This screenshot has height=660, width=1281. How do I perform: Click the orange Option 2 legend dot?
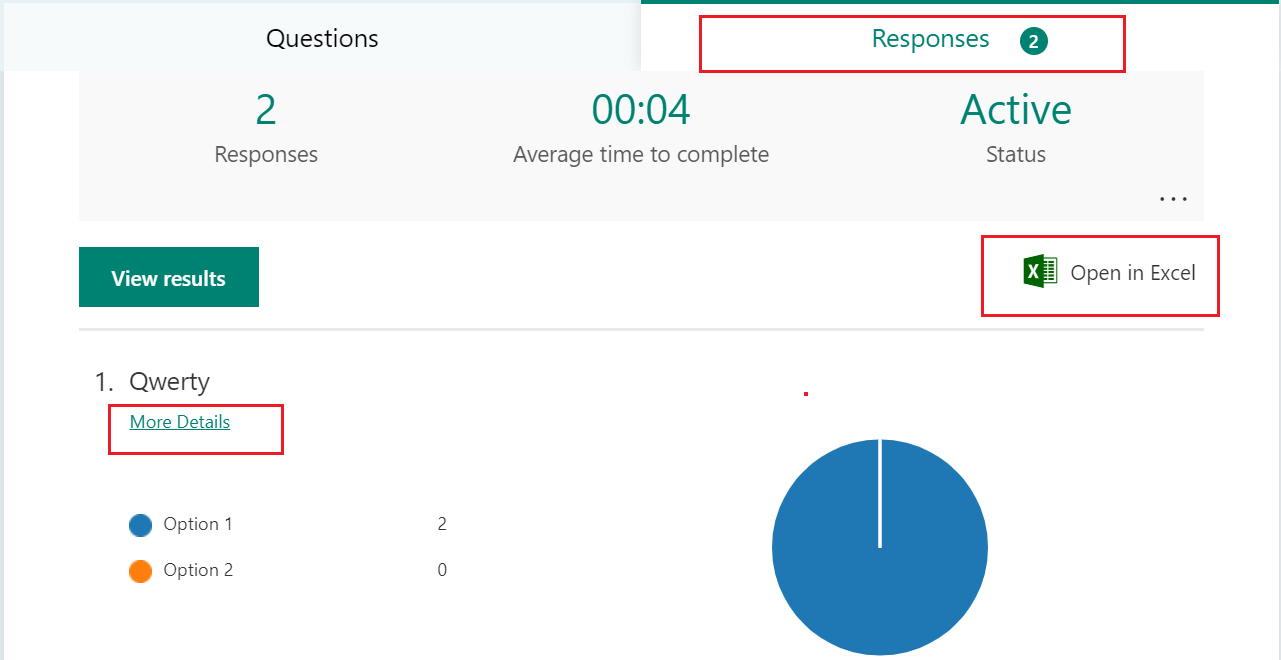coord(141,571)
